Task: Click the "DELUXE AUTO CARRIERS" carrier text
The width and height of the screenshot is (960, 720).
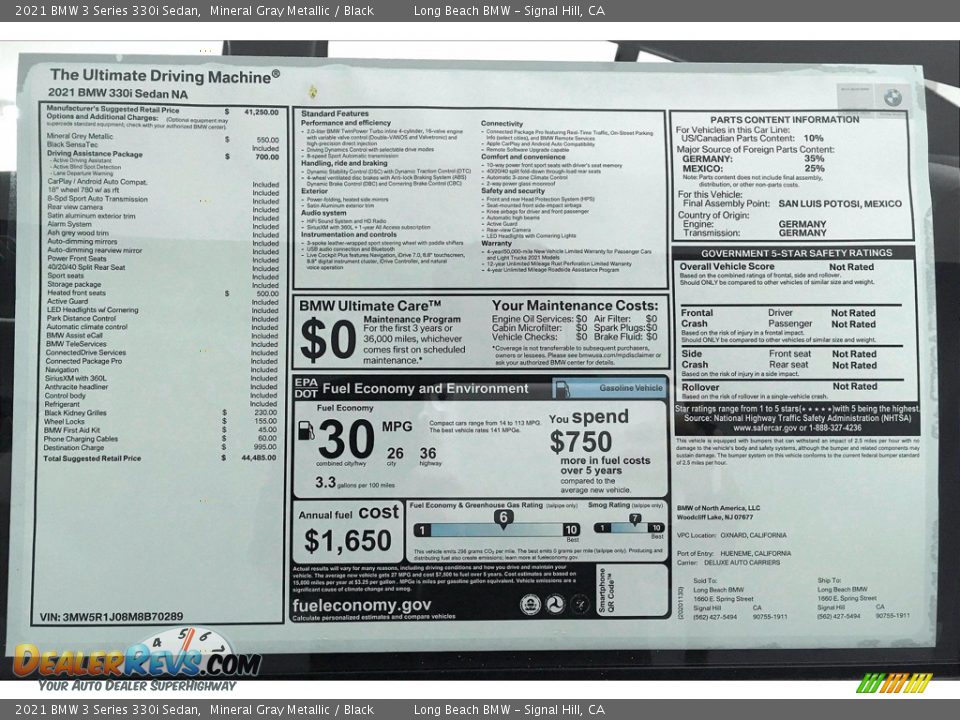Action: coord(741,563)
